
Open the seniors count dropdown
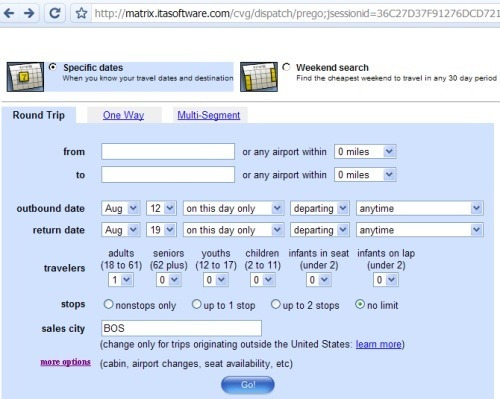coord(169,280)
